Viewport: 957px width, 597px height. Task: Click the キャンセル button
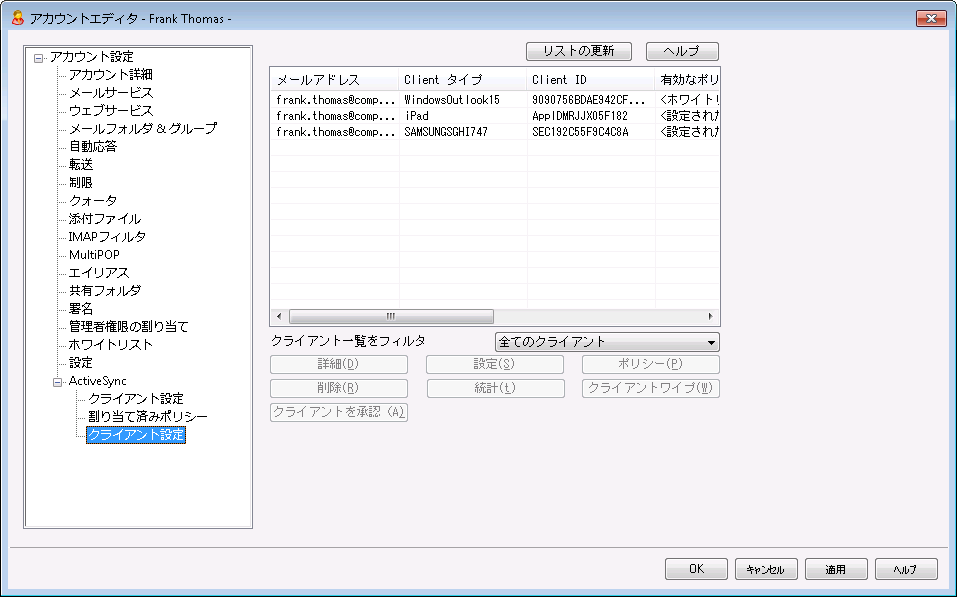pos(766,569)
